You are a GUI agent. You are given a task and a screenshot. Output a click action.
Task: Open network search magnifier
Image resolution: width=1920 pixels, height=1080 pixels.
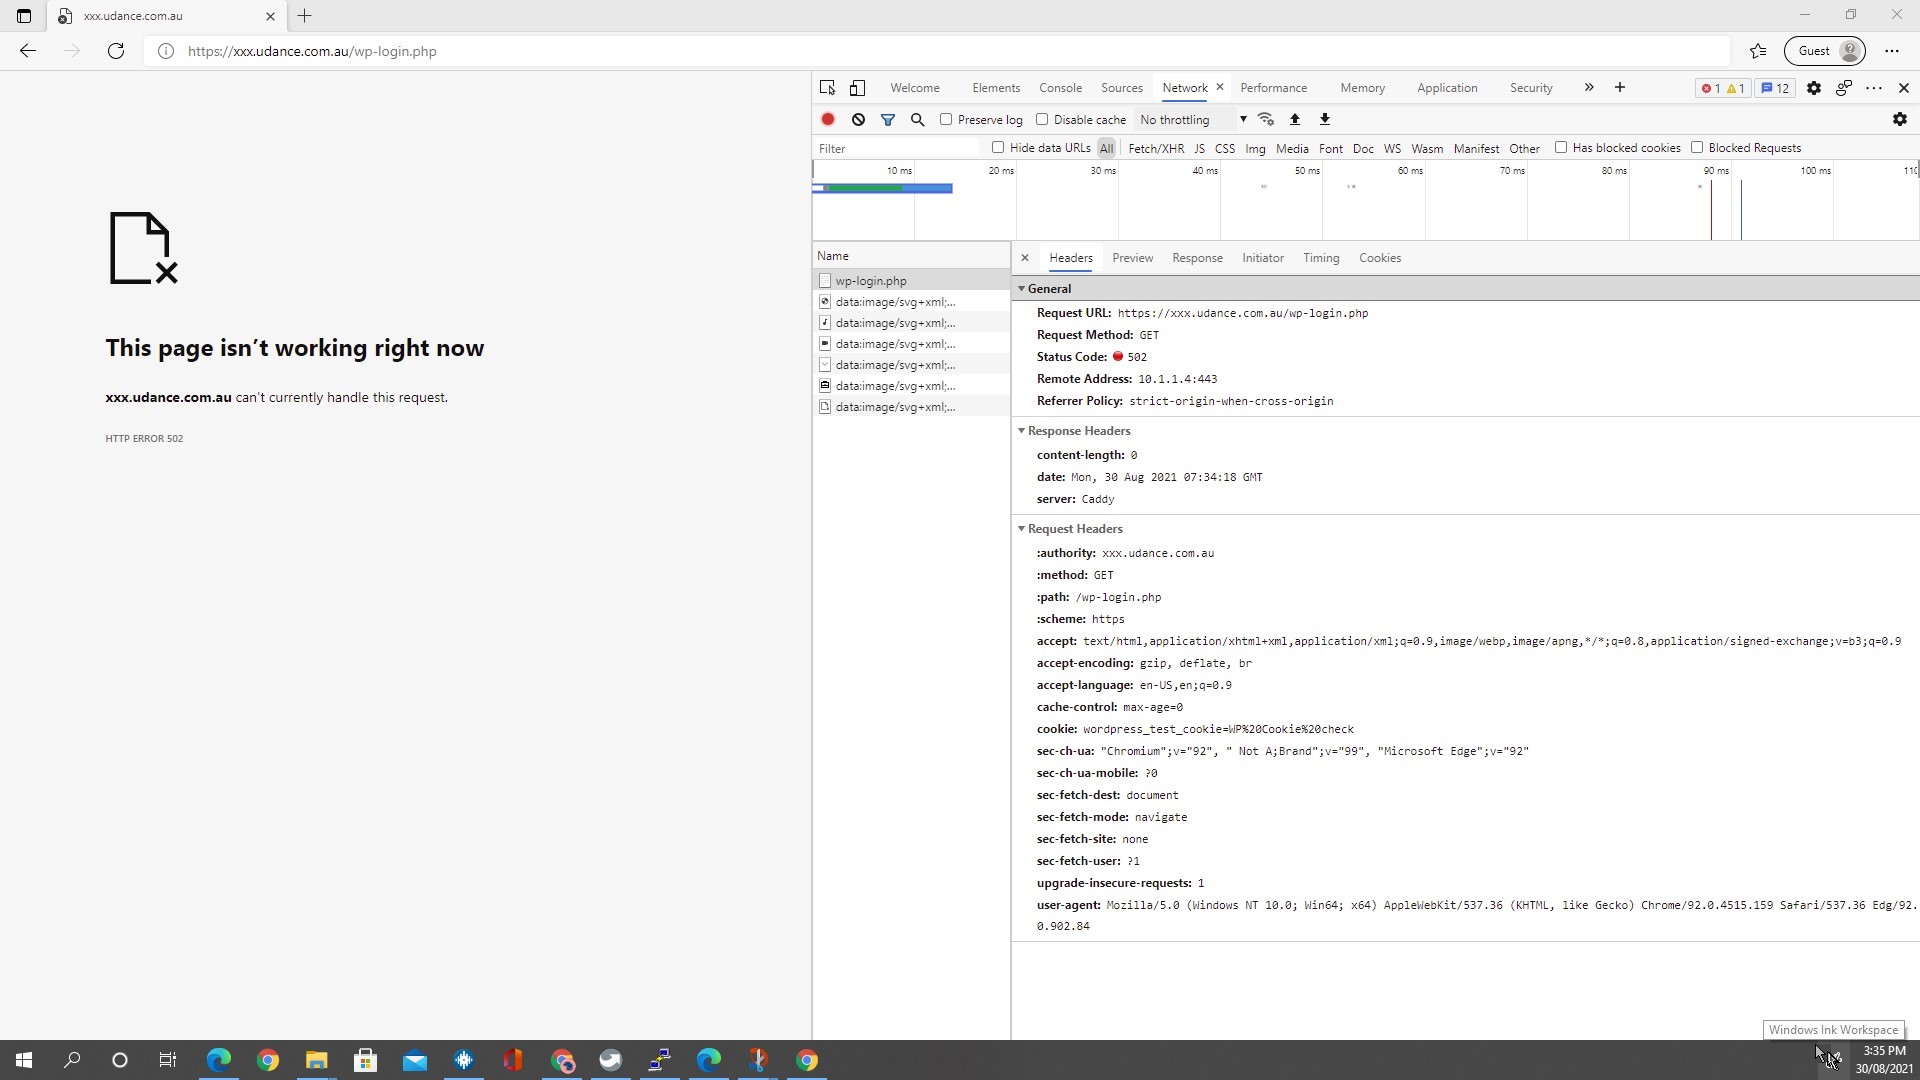pyautogui.click(x=917, y=119)
